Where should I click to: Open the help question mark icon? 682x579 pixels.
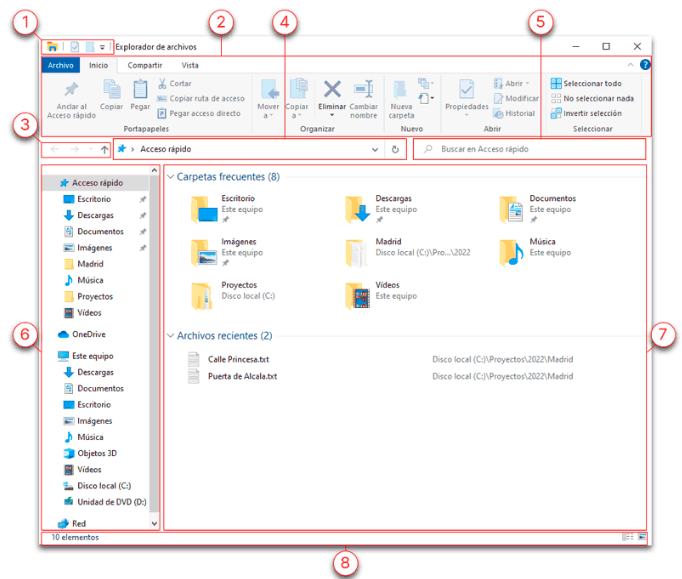[x=645, y=65]
